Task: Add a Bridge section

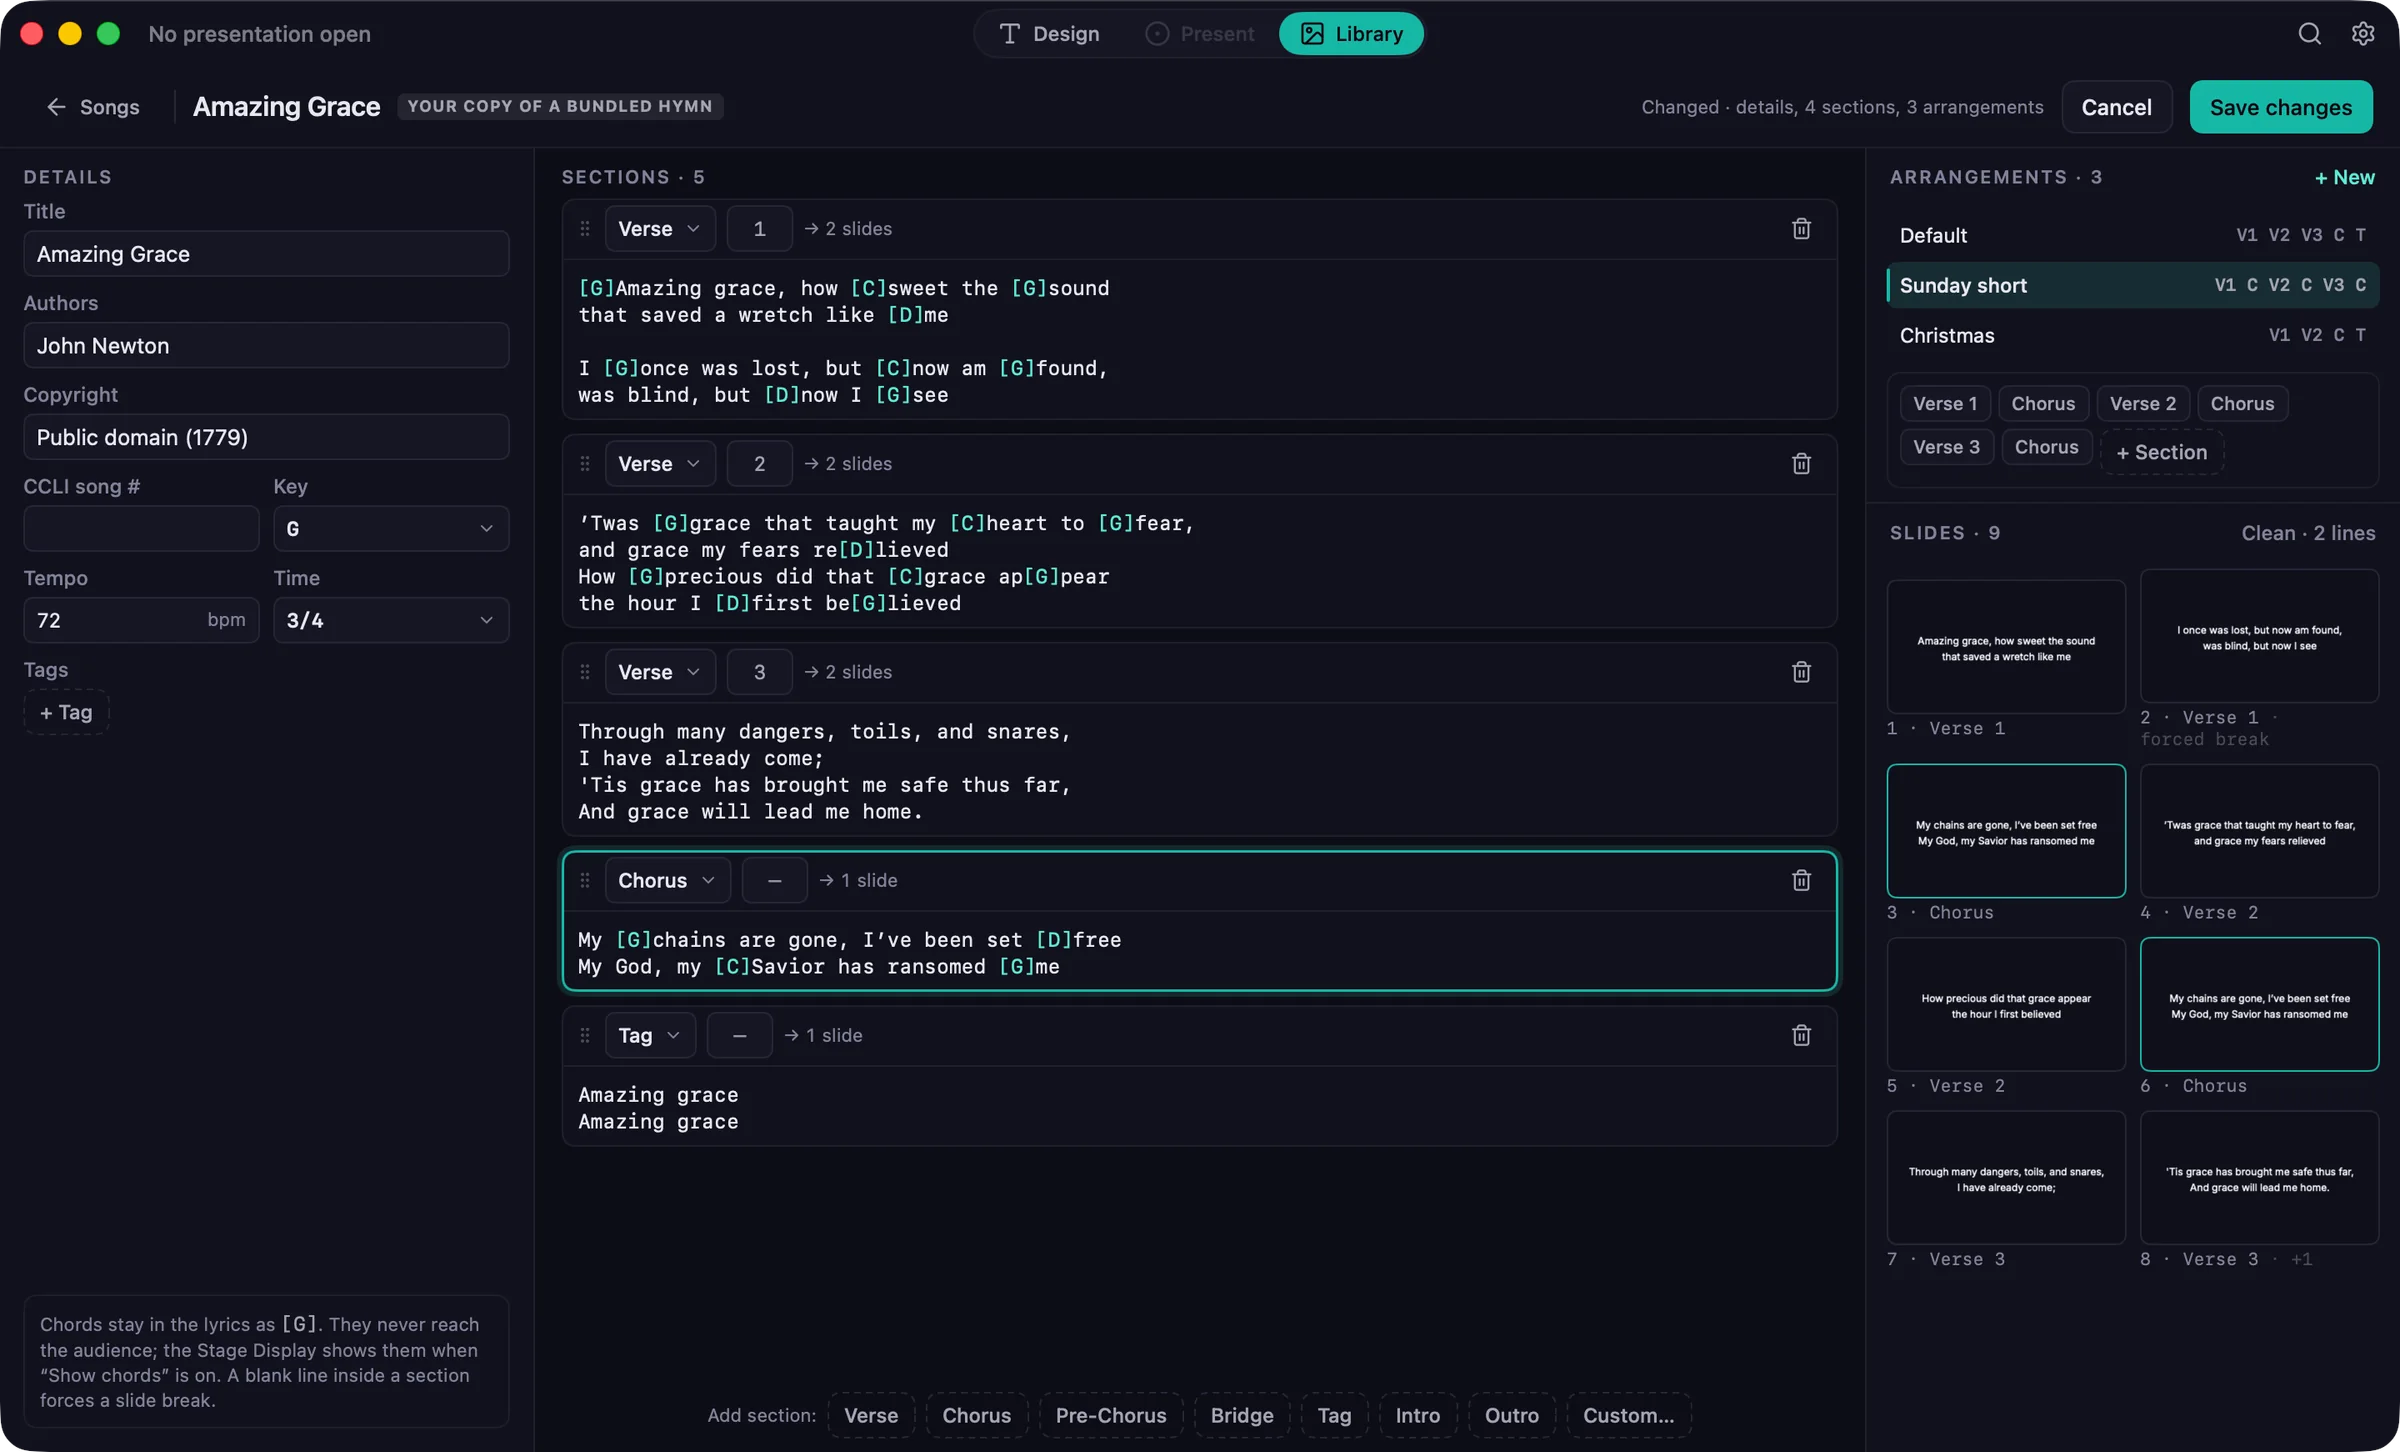Action: [1242, 1415]
